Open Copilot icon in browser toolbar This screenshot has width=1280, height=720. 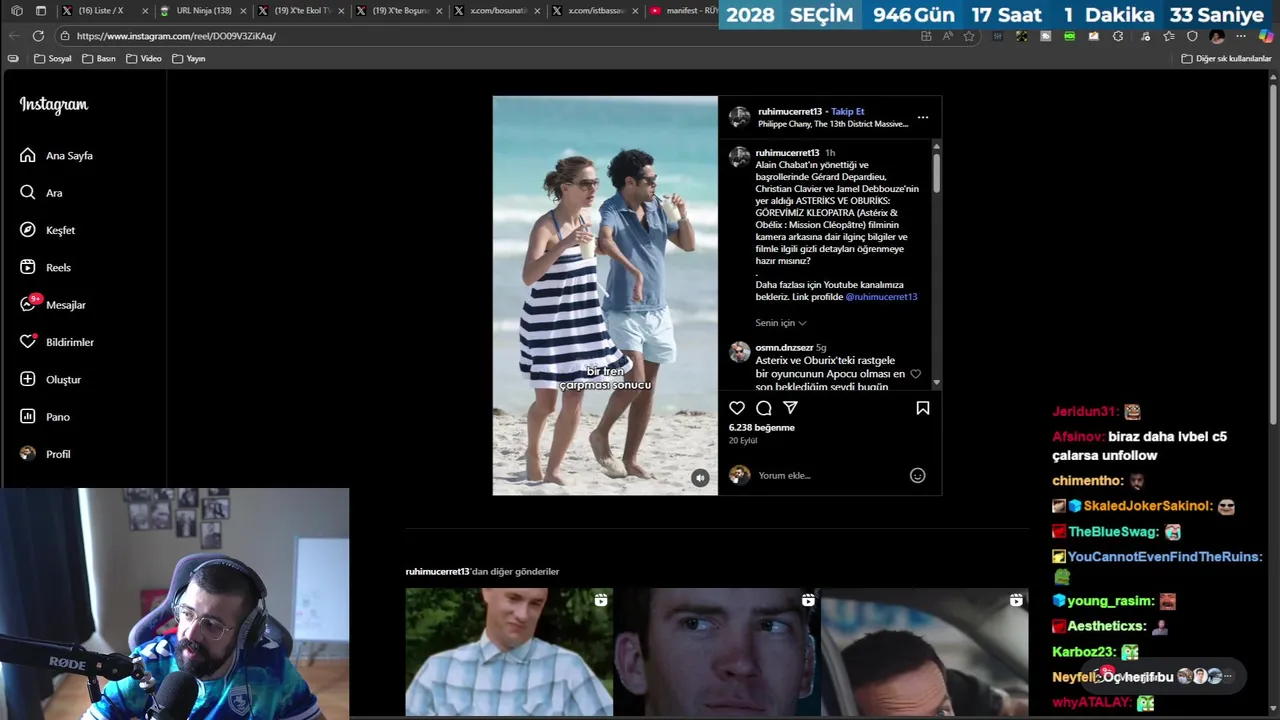tap(1266, 36)
